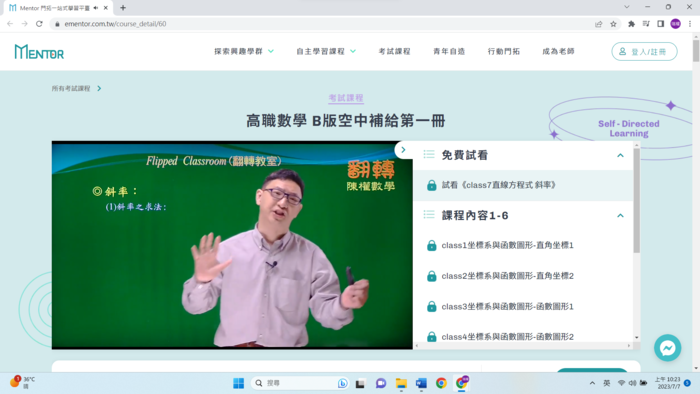Click lock icon beside 試看 class7 lesson
700x394 pixels.
[431, 185]
